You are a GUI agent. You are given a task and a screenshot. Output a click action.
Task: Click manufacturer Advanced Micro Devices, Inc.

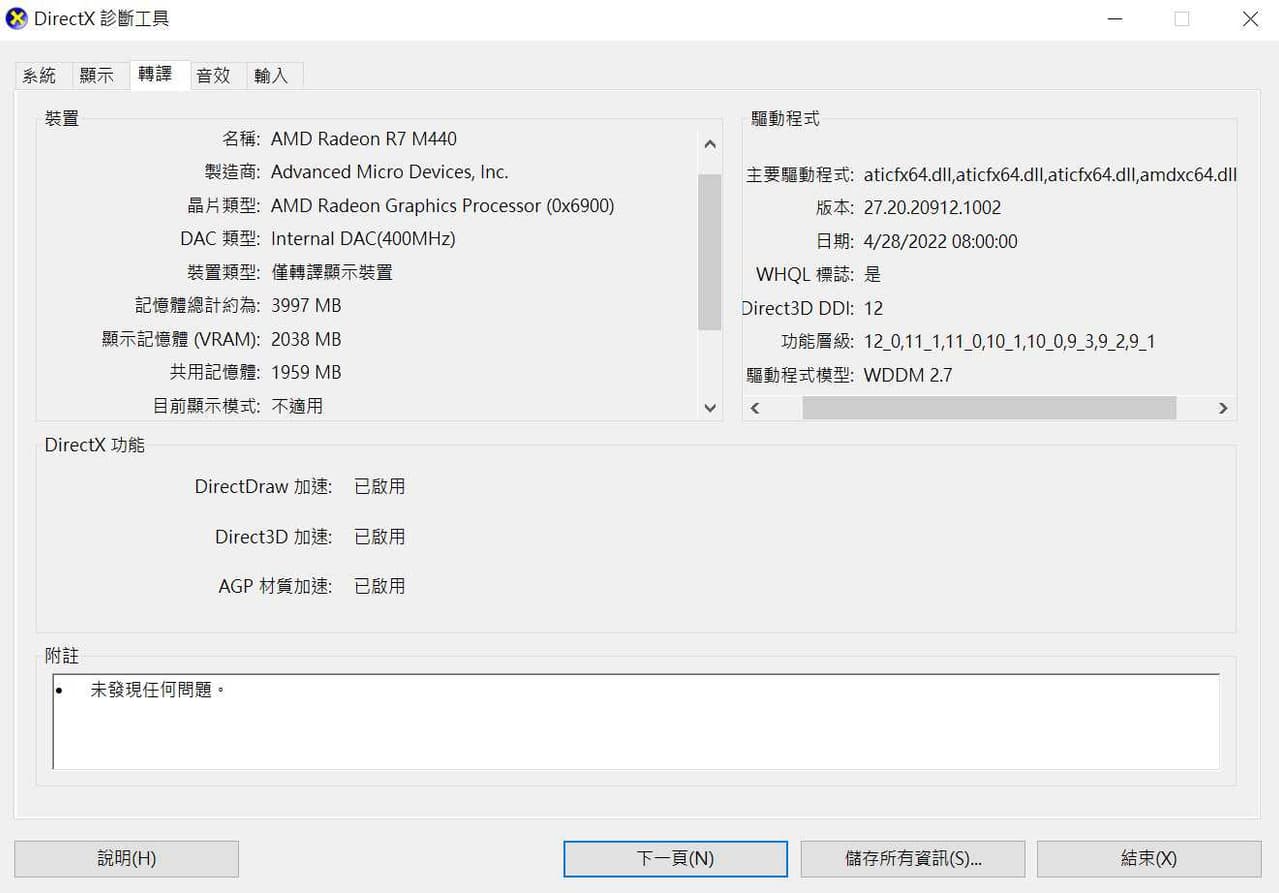pyautogui.click(x=390, y=172)
